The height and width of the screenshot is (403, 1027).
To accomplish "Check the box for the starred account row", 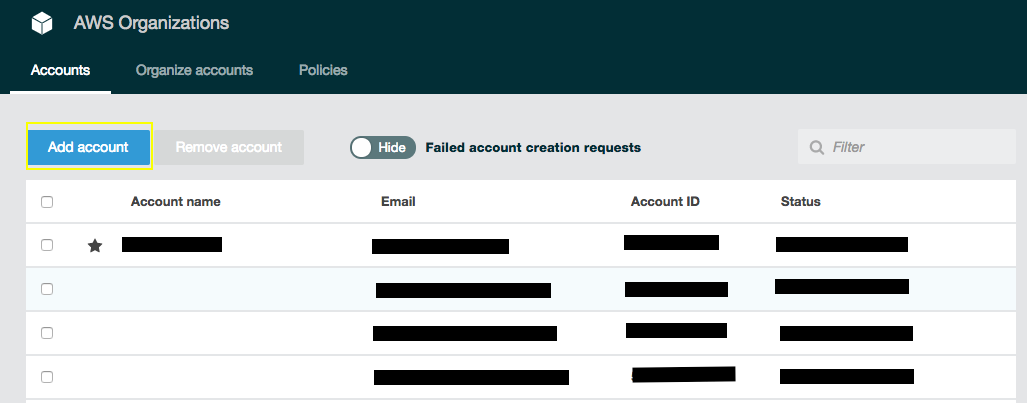I will 47,245.
